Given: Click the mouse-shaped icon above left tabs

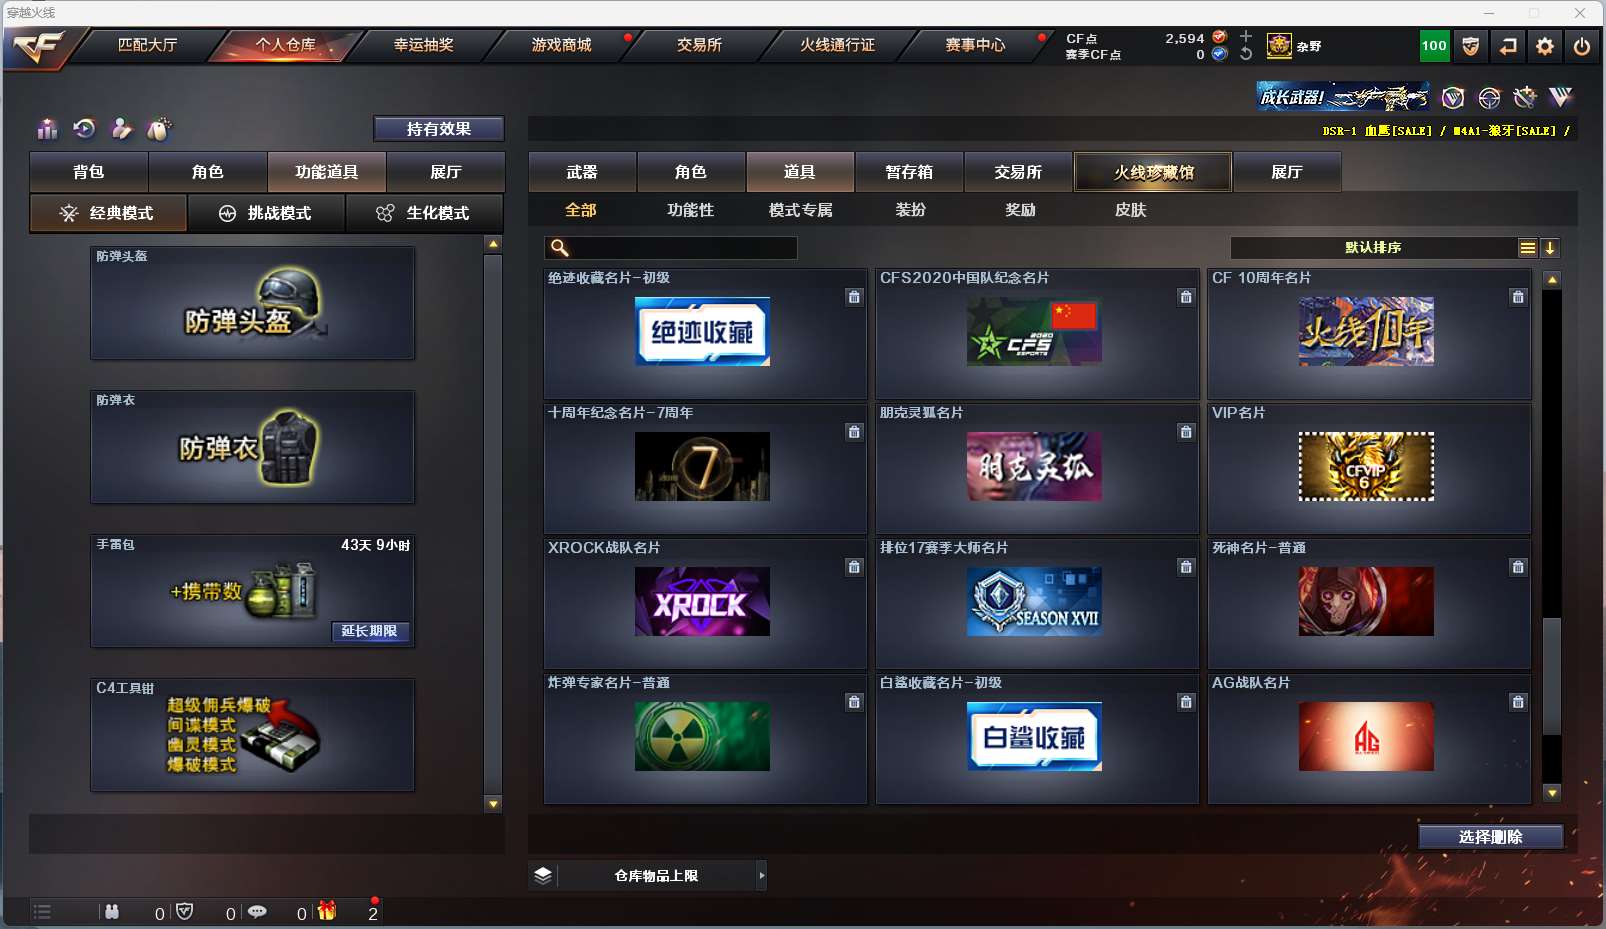Looking at the screenshot, I should (x=159, y=128).
